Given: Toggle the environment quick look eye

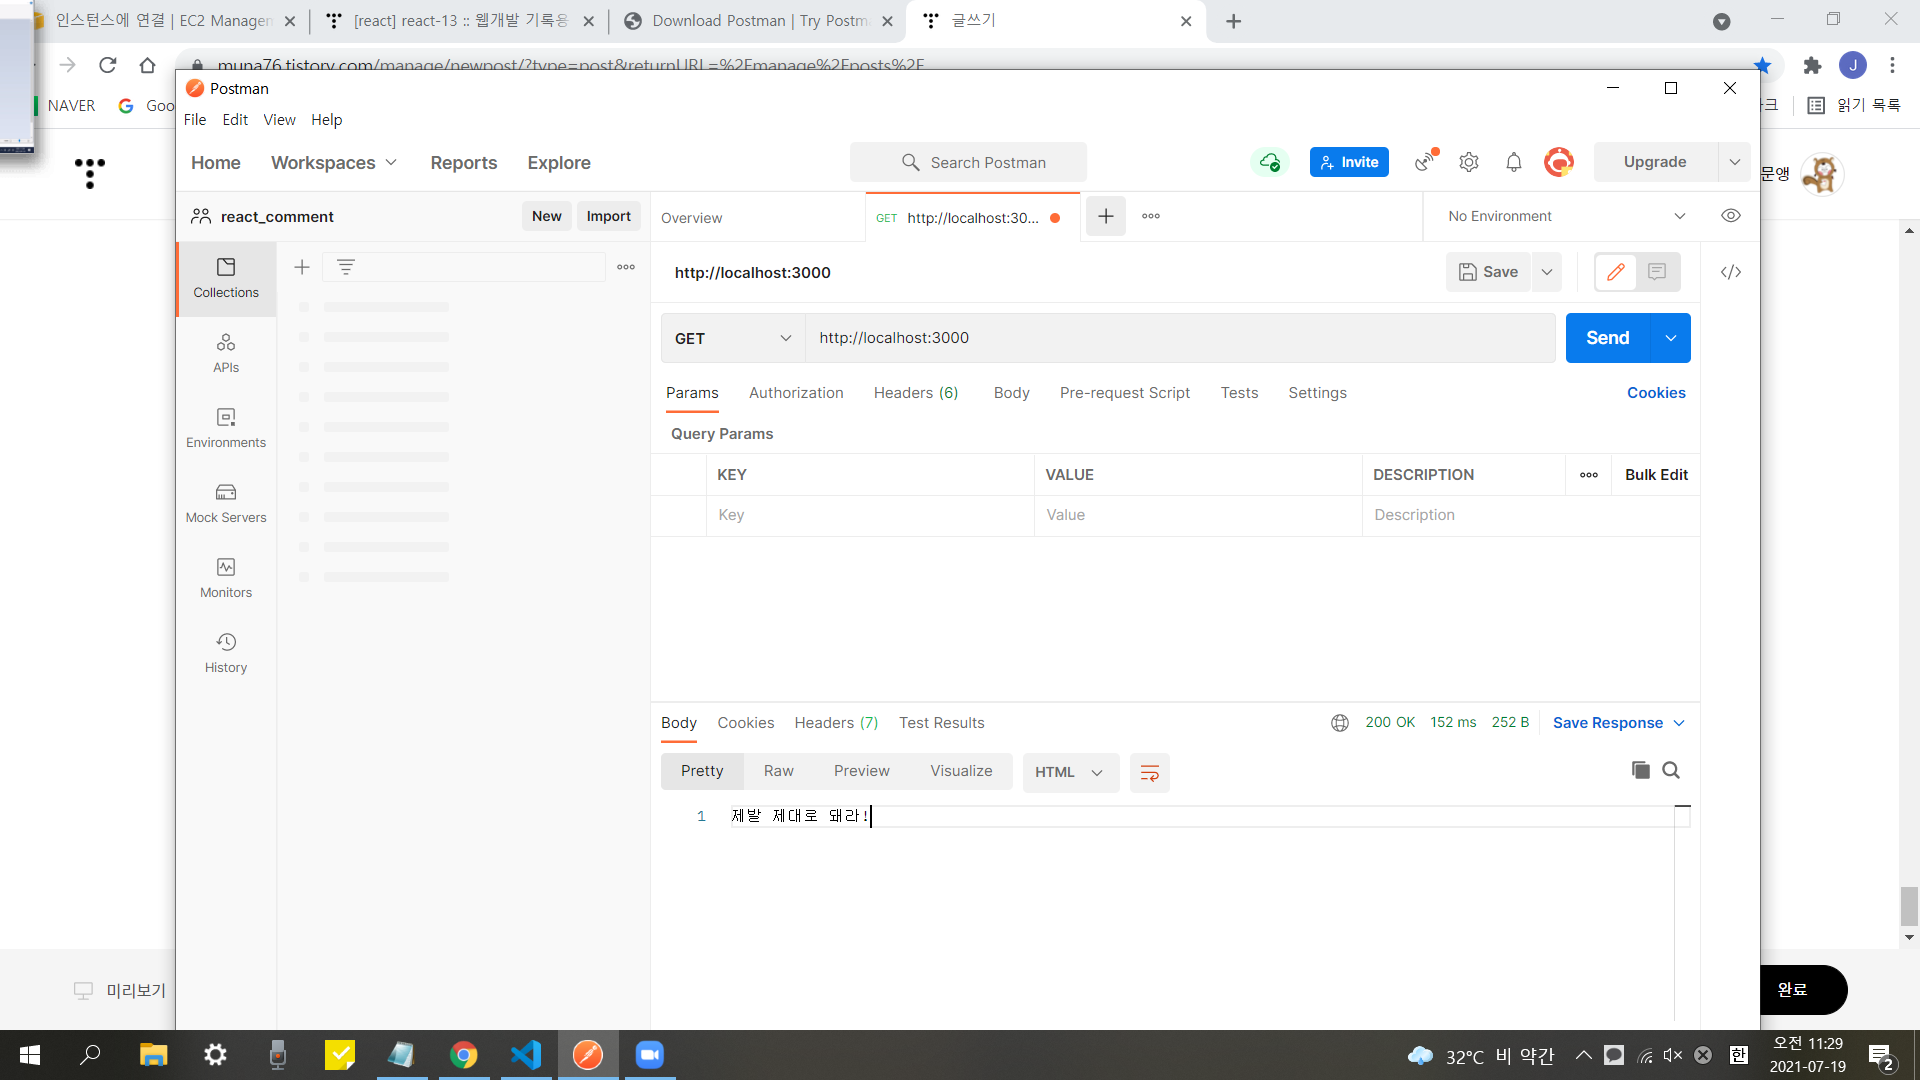Looking at the screenshot, I should coord(1731,216).
